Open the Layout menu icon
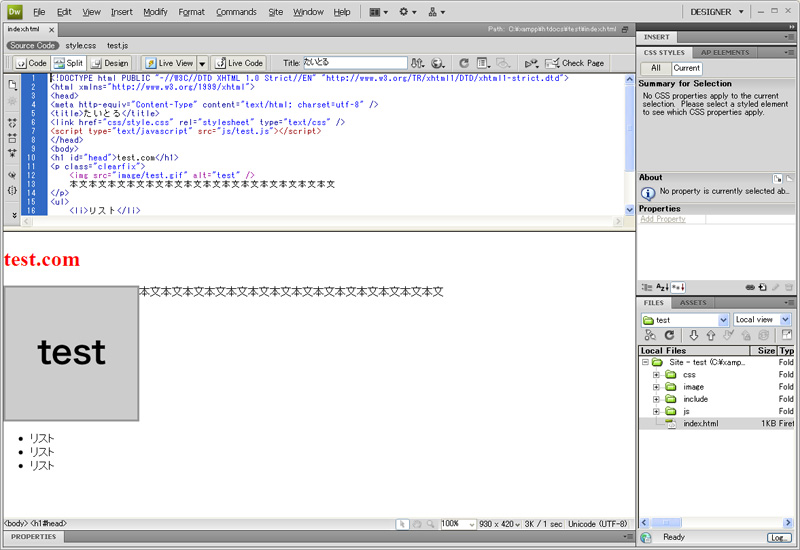 tap(378, 12)
